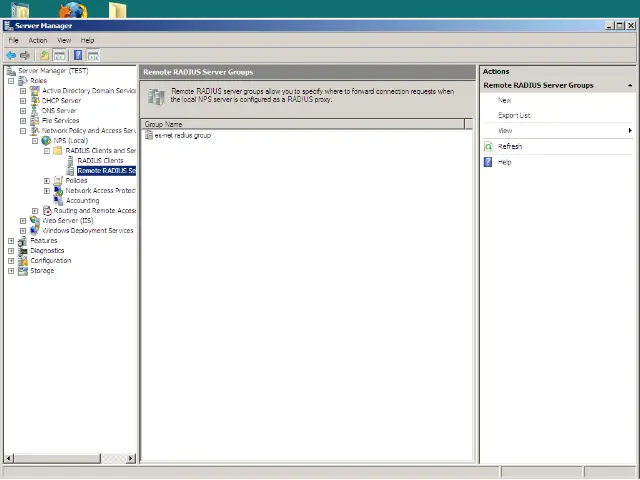The width and height of the screenshot is (640, 480).
Task: Click the RADIUS Clients server icon
Action: [70, 160]
